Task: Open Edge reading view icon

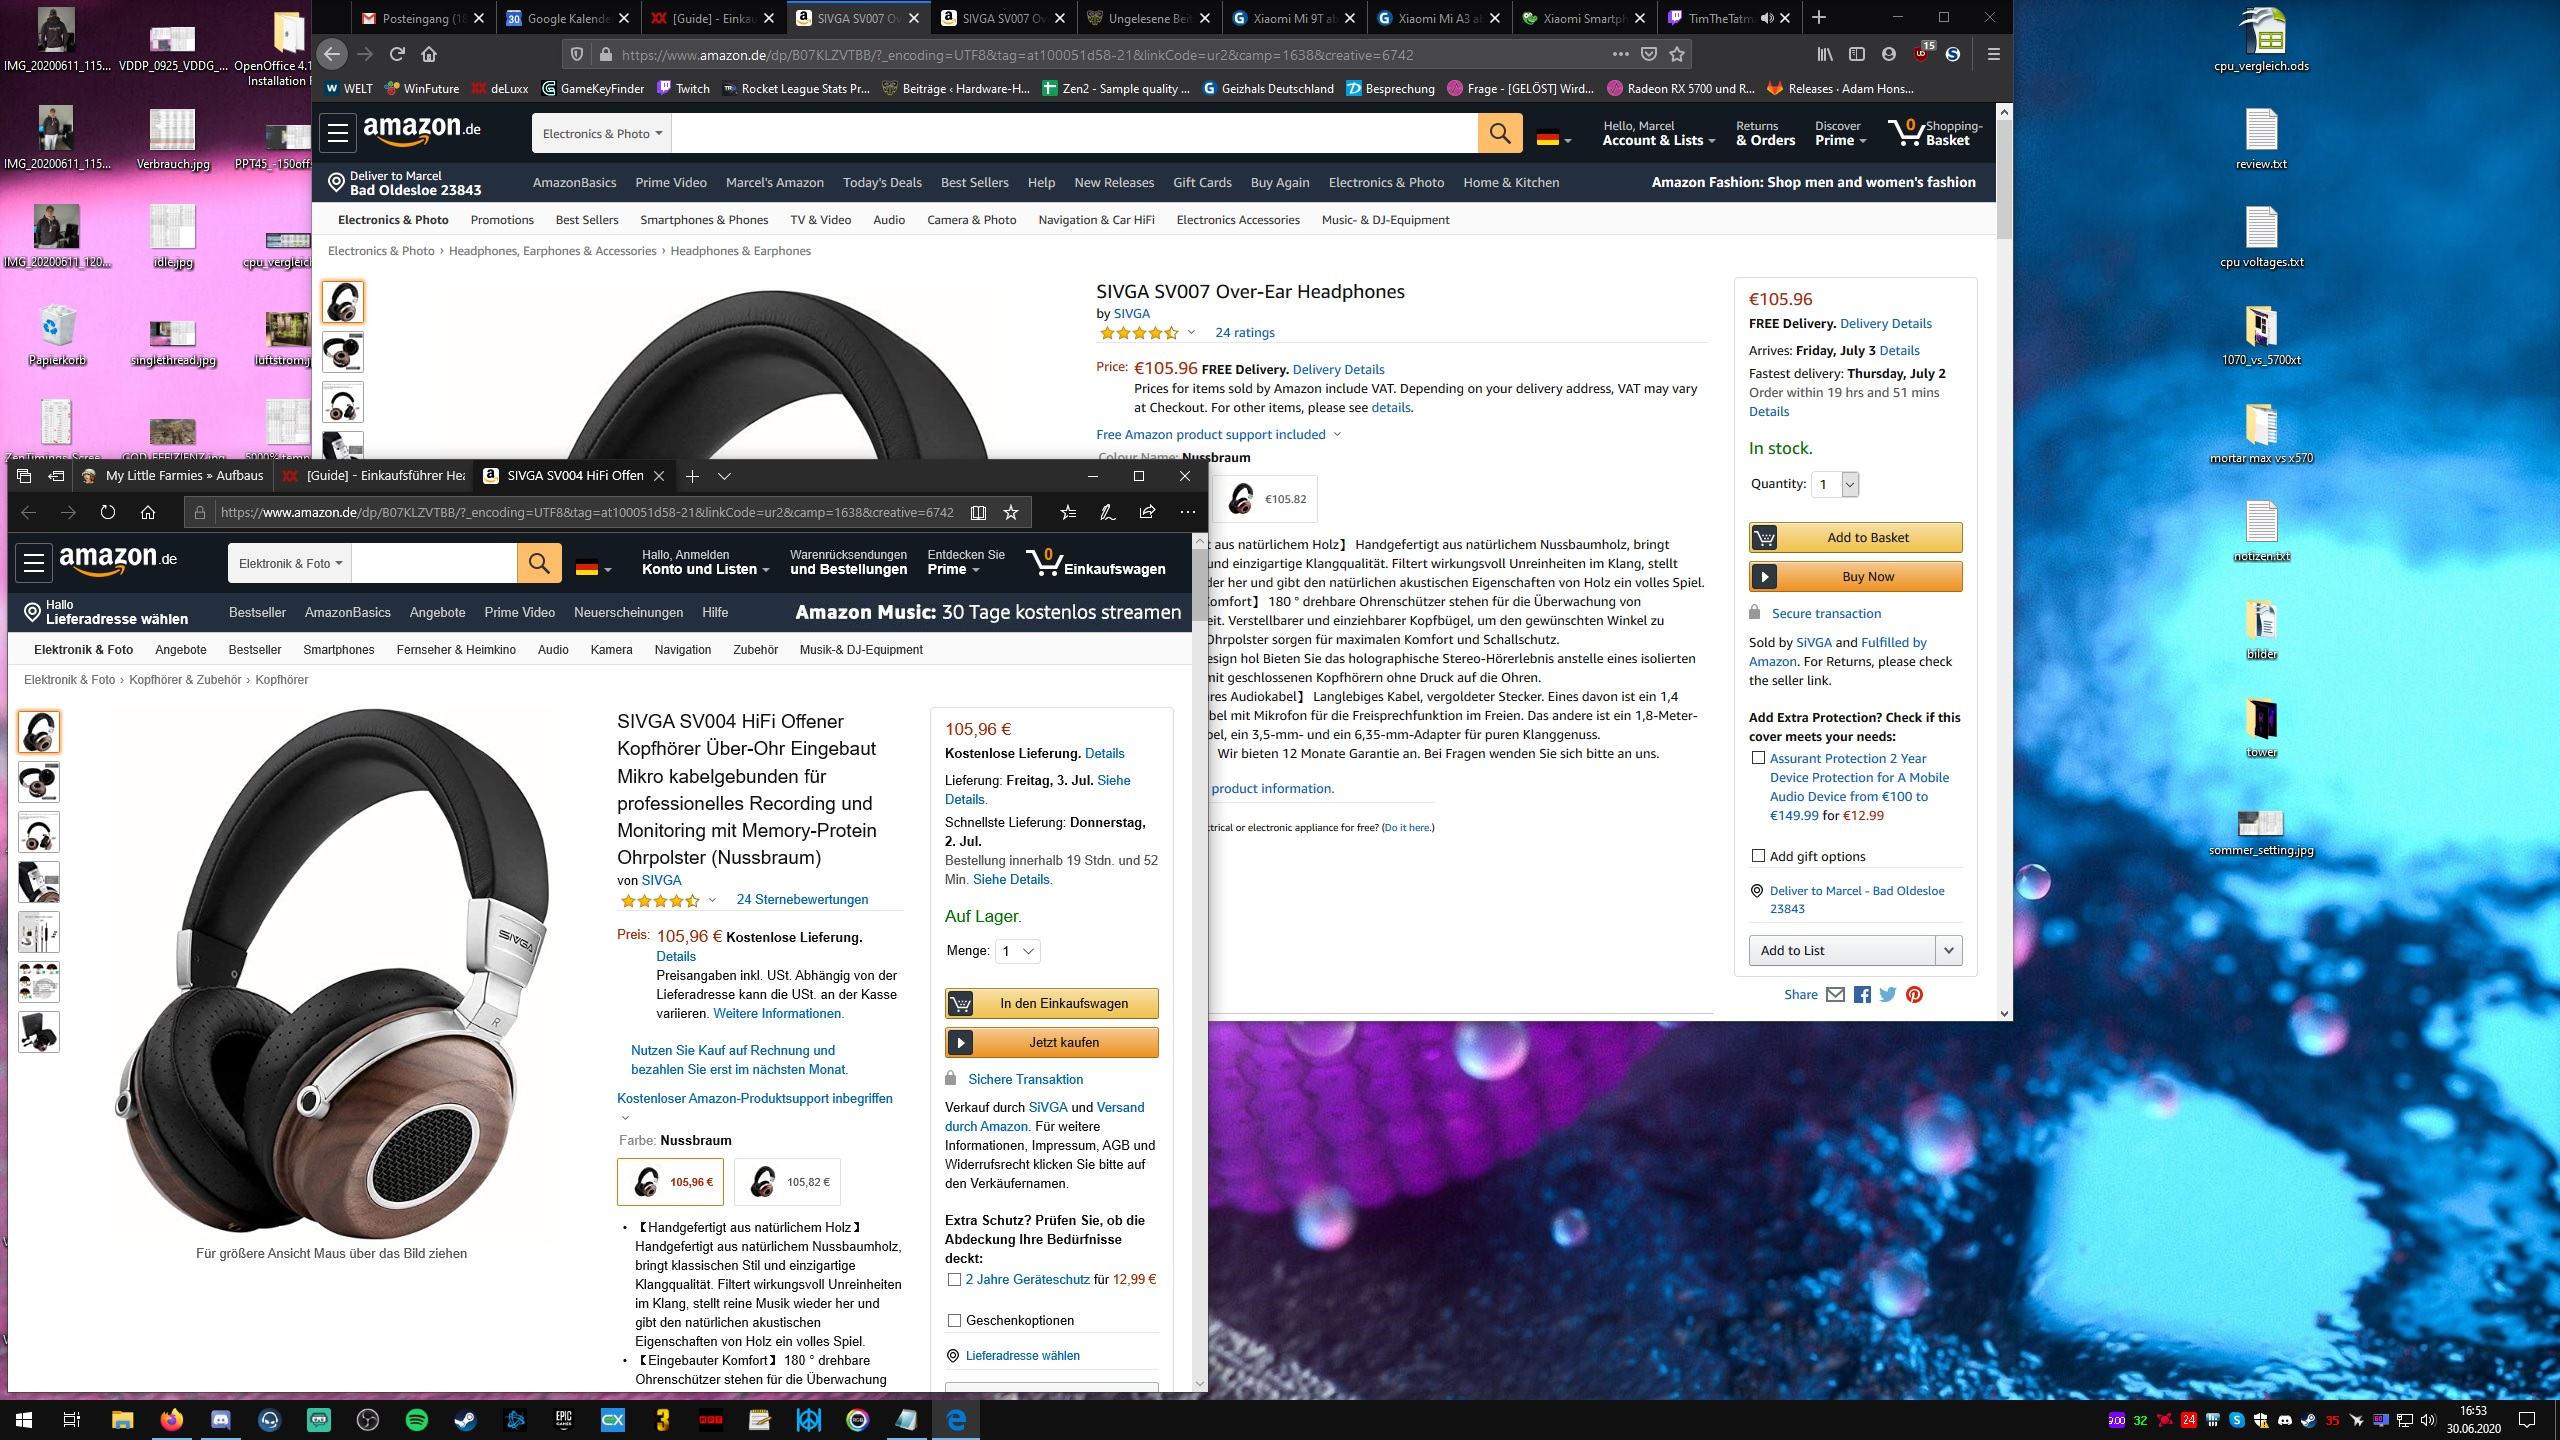Action: click(978, 512)
